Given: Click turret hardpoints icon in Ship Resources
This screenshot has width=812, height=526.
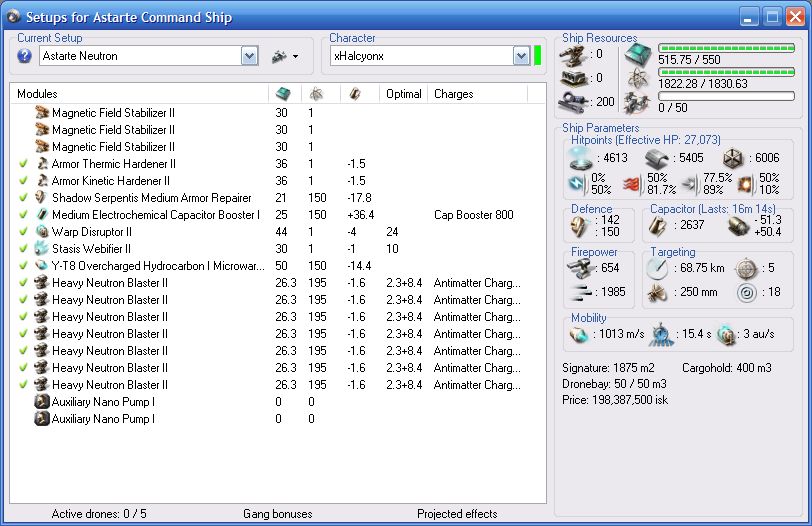Looking at the screenshot, I should click(x=574, y=55).
